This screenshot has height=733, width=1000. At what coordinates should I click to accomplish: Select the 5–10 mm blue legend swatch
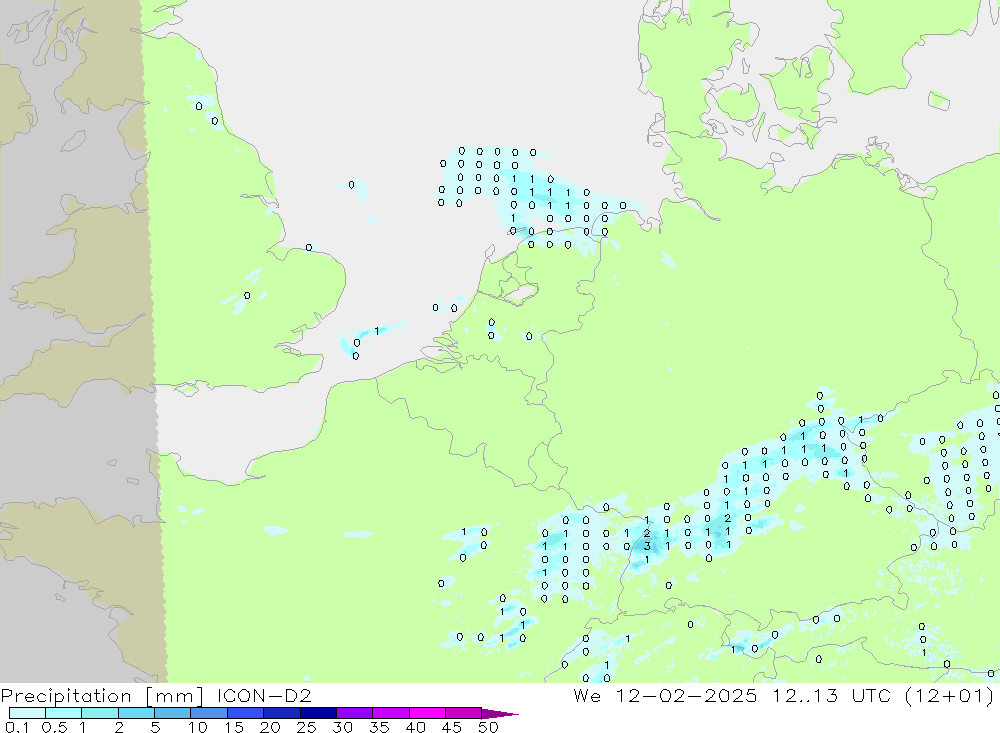pyautogui.click(x=172, y=713)
